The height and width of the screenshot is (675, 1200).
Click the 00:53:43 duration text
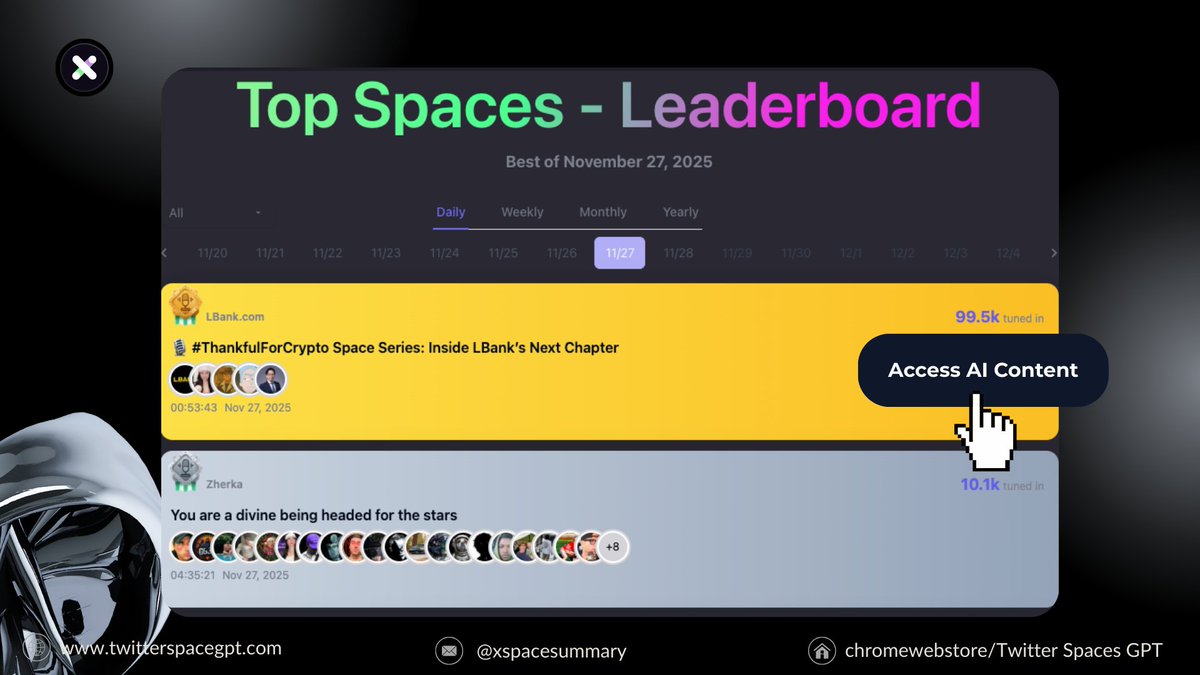195,408
